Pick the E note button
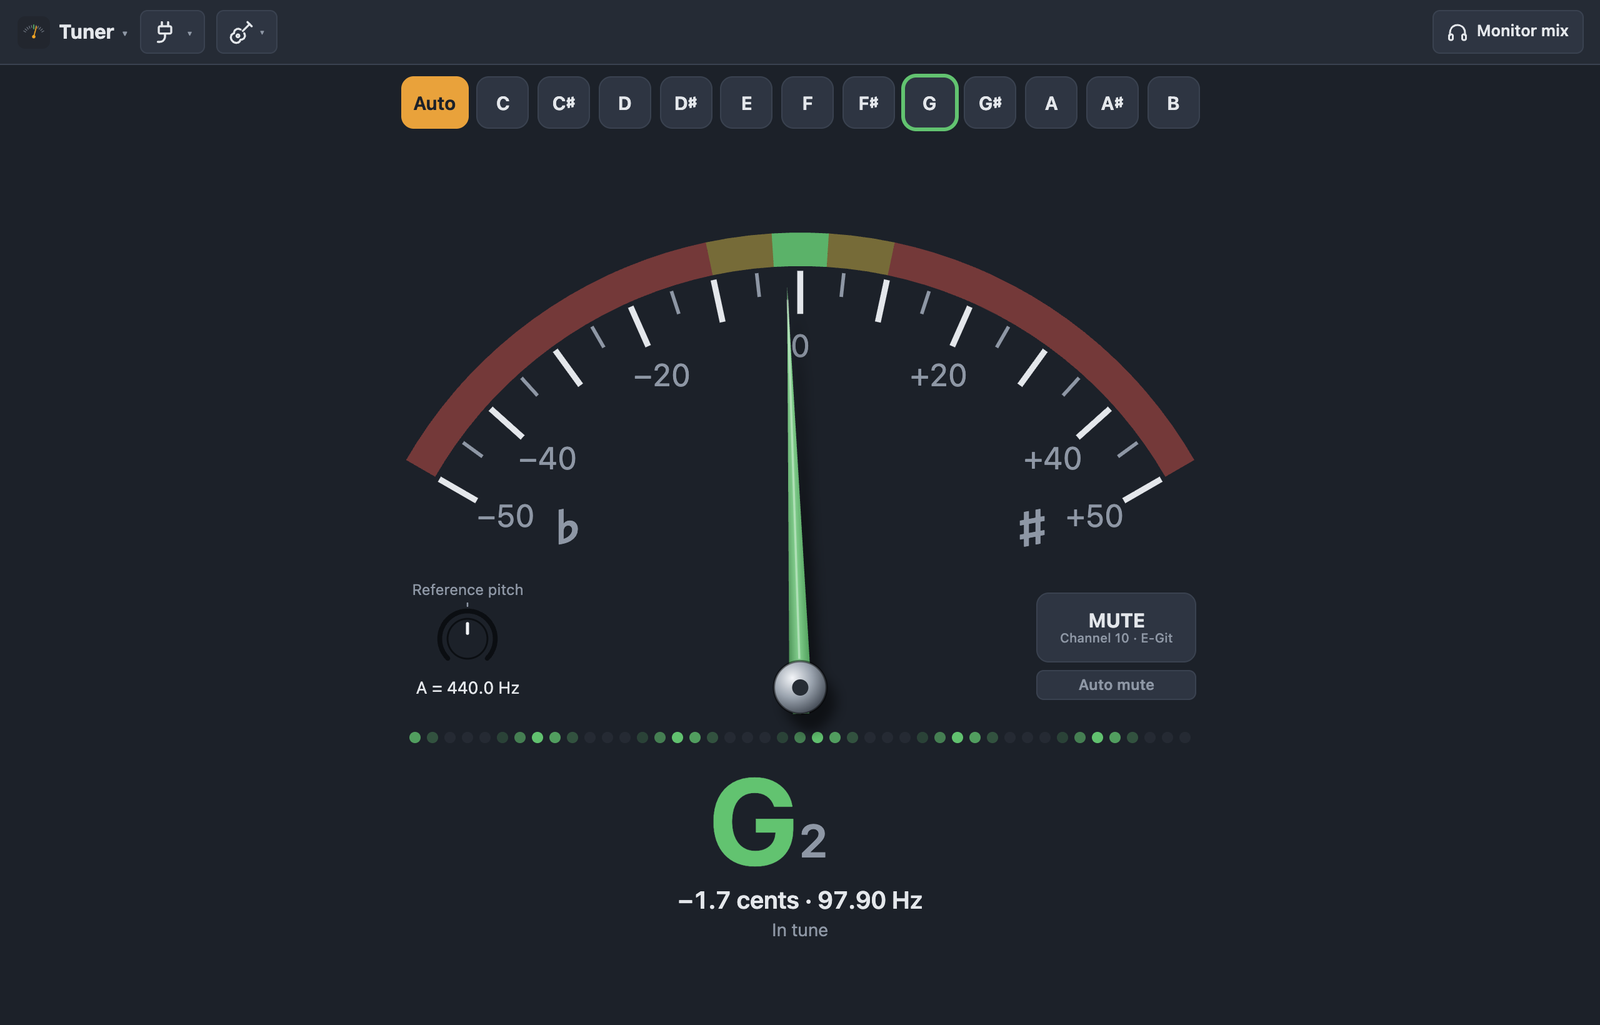This screenshot has height=1025, width=1600. (x=746, y=103)
